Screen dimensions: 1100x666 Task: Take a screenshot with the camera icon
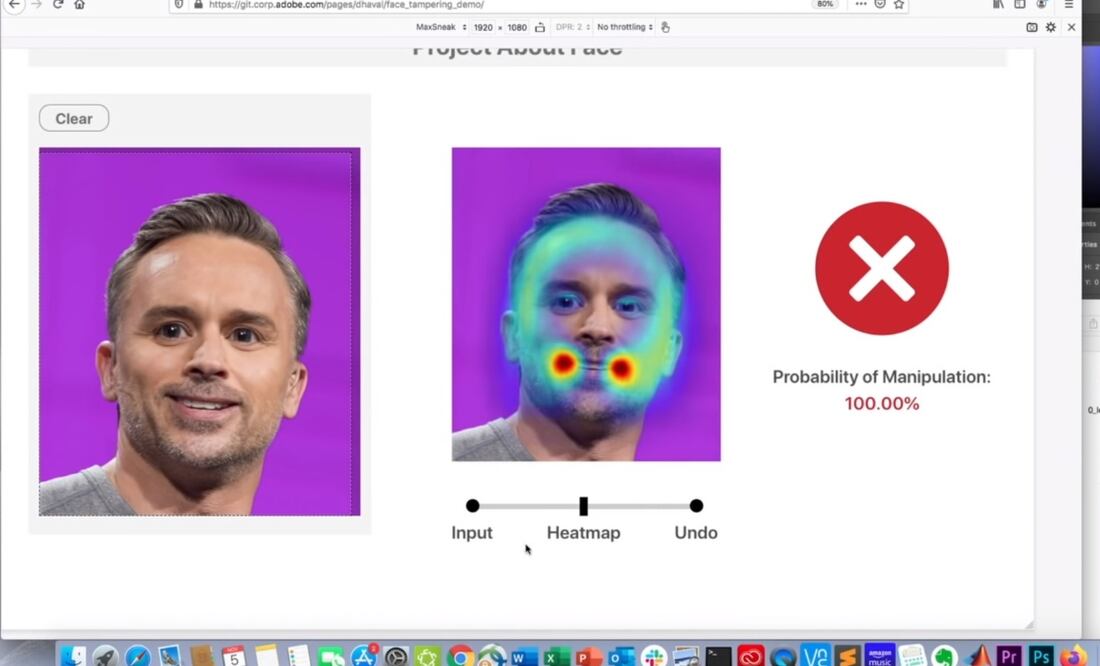(x=1032, y=27)
